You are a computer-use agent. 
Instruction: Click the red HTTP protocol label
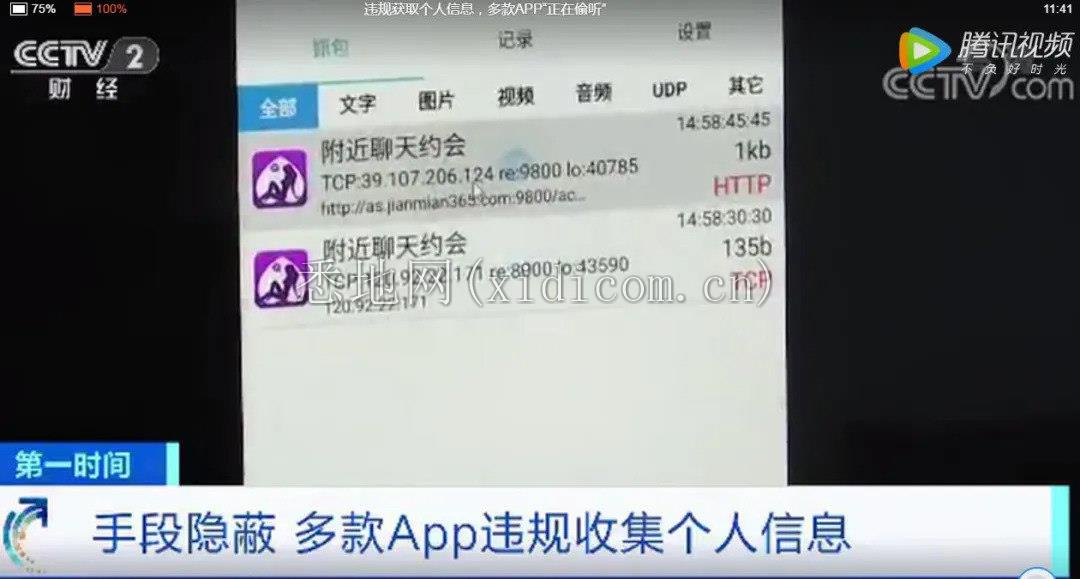coord(742,185)
